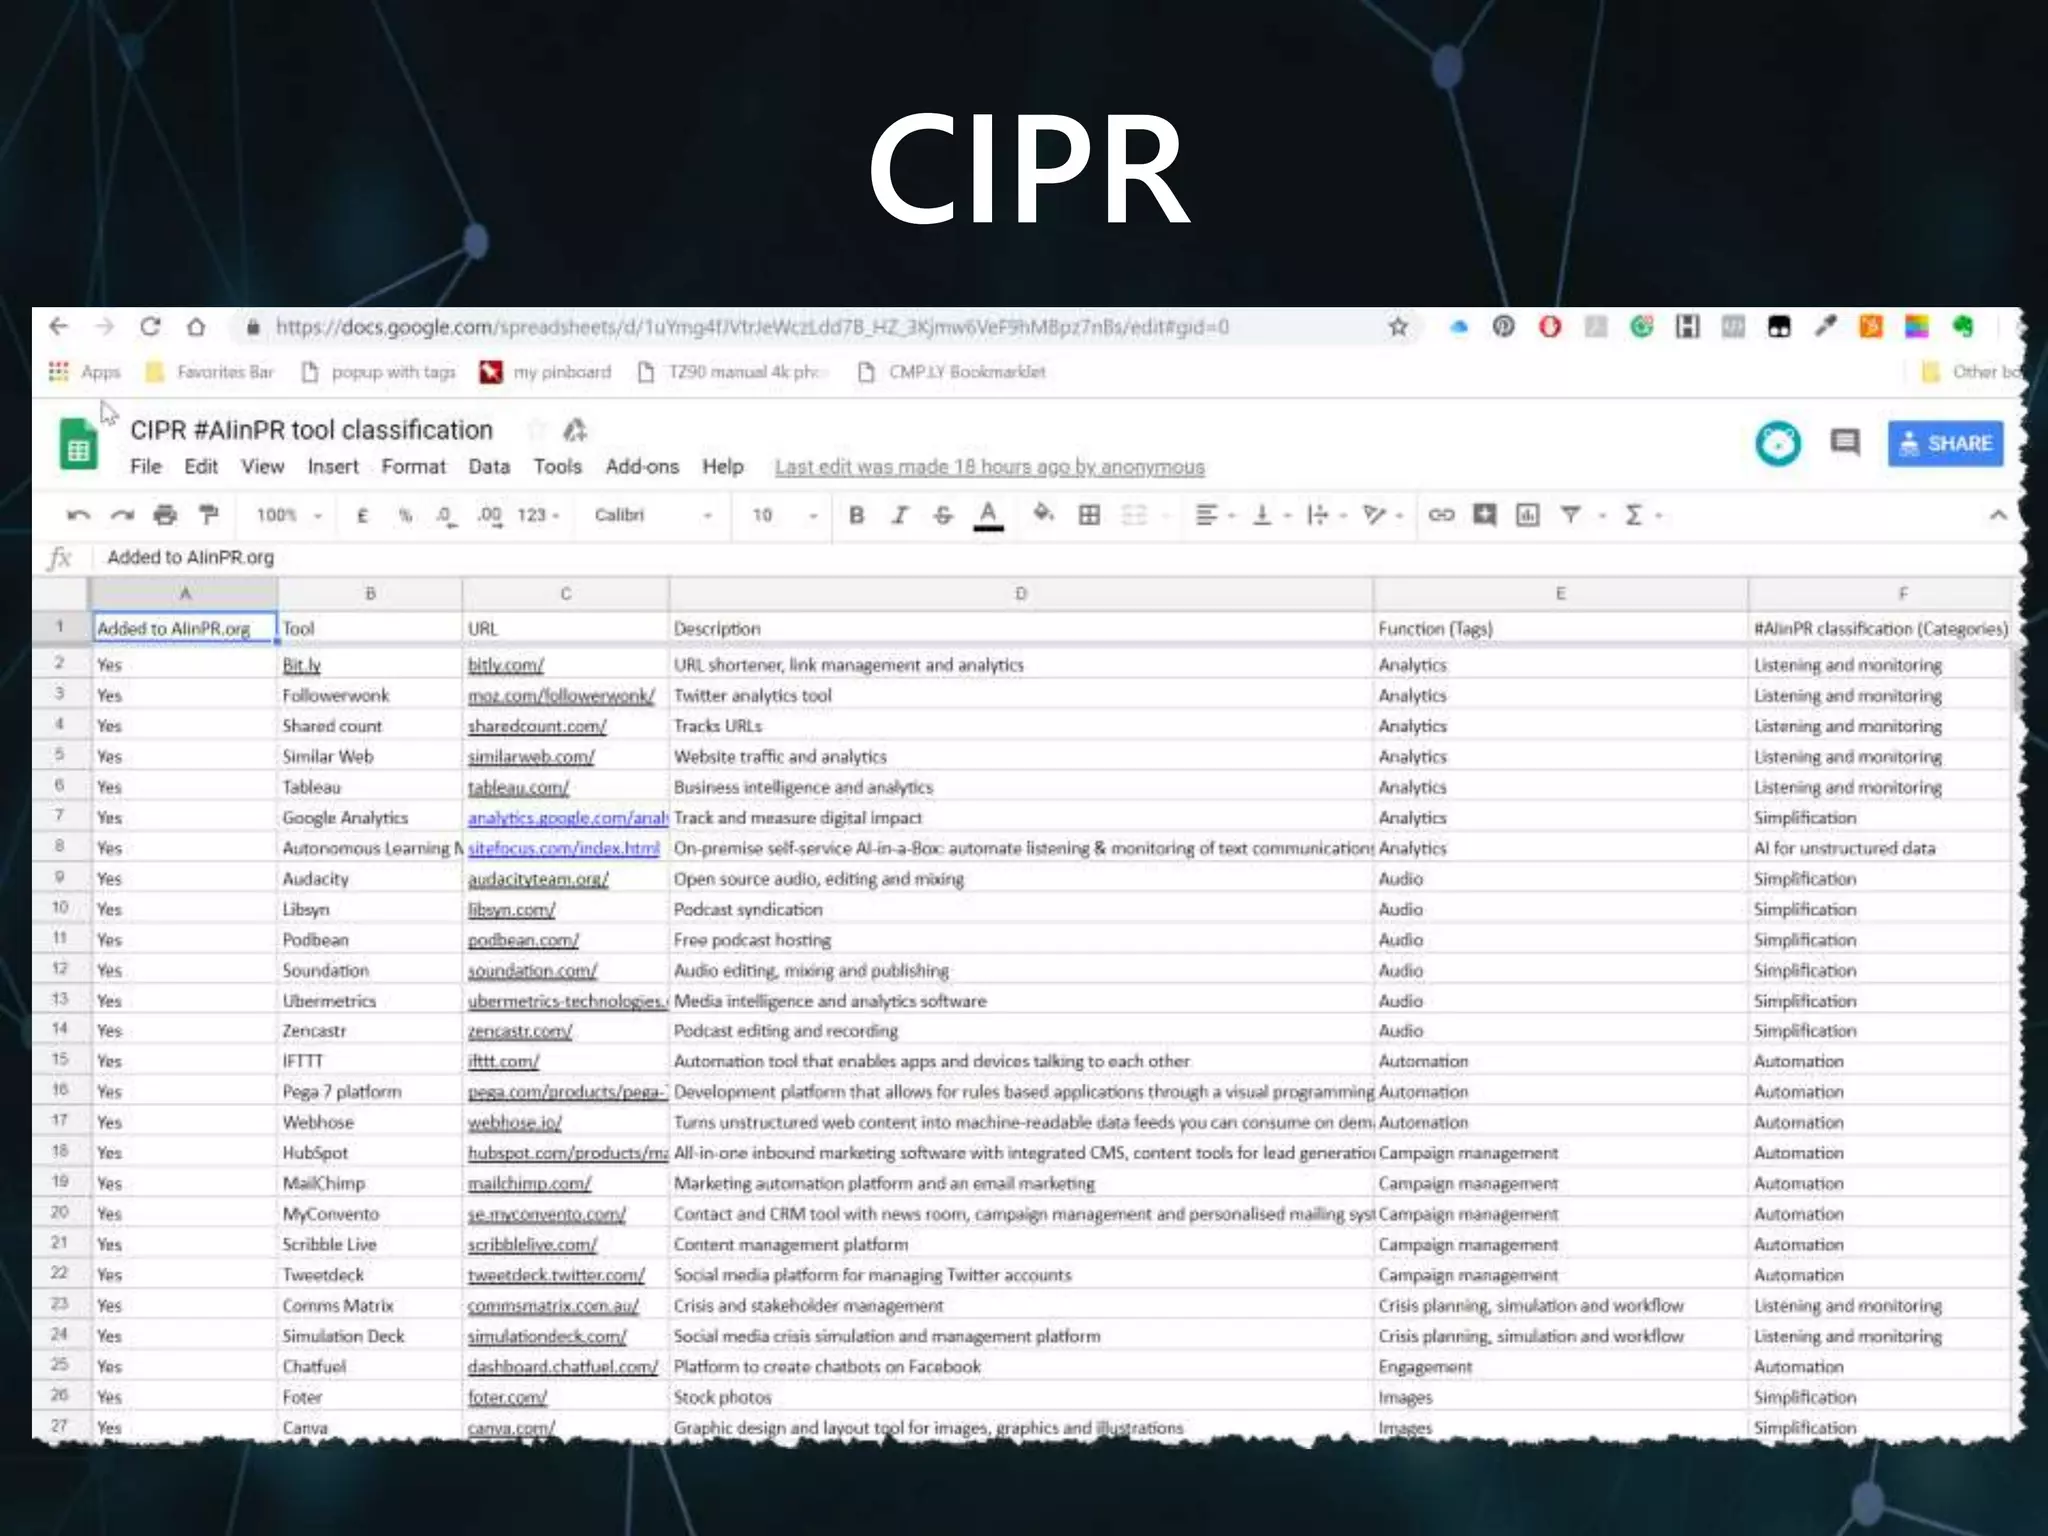Viewport: 2048px width, 1536px height.
Task: Open the View menu
Action: click(x=262, y=467)
